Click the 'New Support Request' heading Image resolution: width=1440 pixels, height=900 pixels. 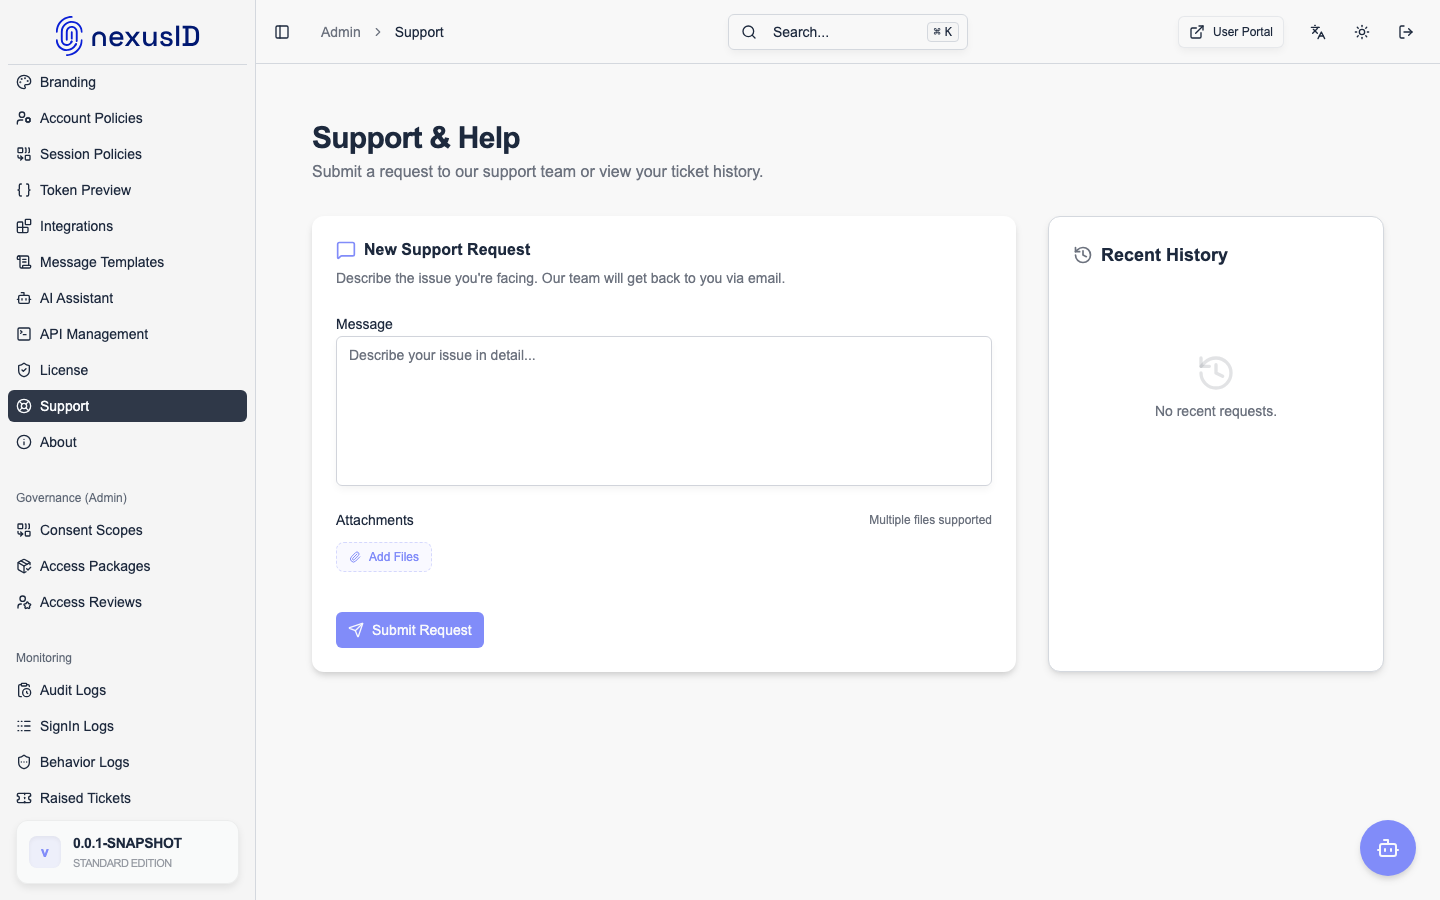[447, 250]
